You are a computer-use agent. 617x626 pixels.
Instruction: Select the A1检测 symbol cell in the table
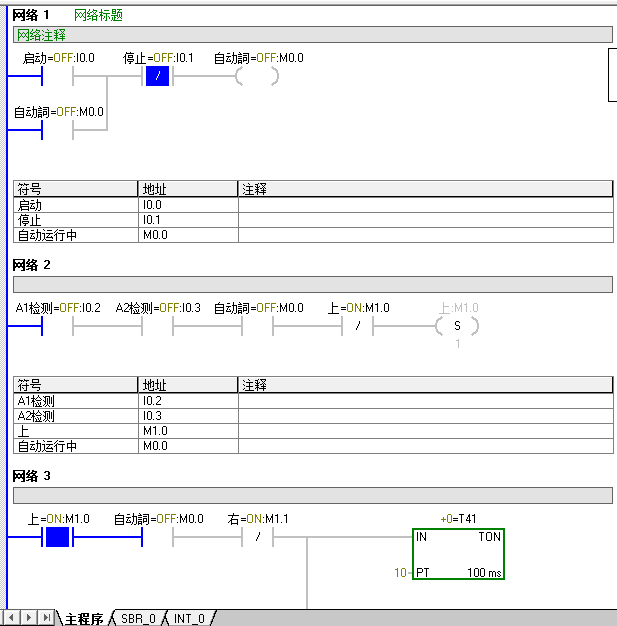coord(75,401)
